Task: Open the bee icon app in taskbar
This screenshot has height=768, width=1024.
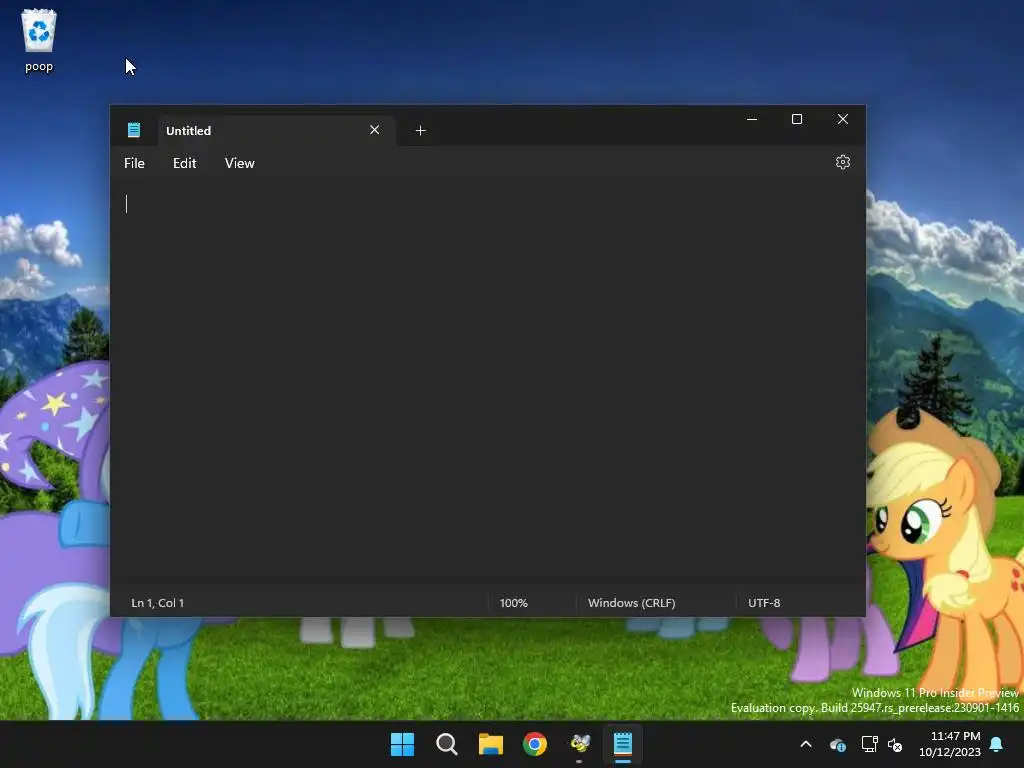Action: click(579, 744)
